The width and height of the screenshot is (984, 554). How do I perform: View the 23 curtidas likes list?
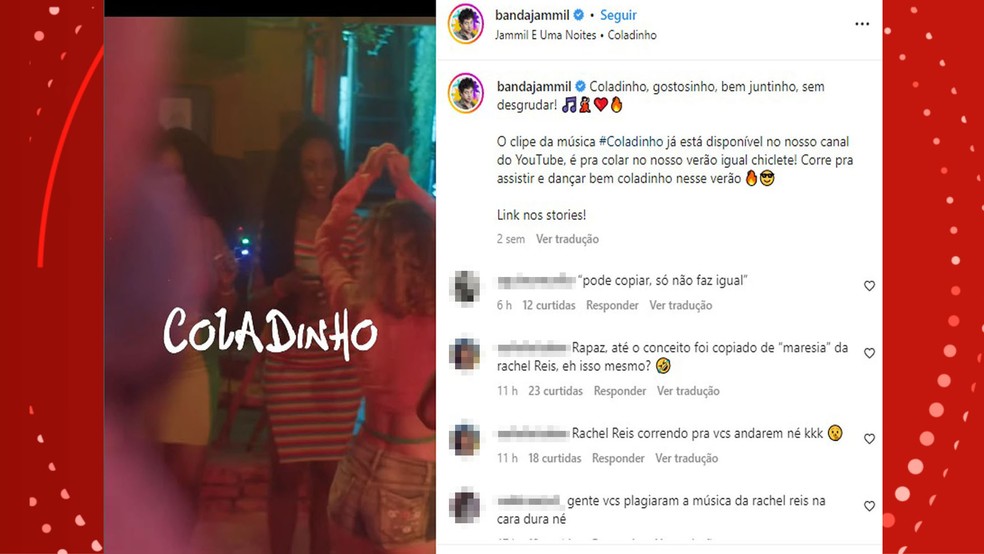[x=555, y=391]
